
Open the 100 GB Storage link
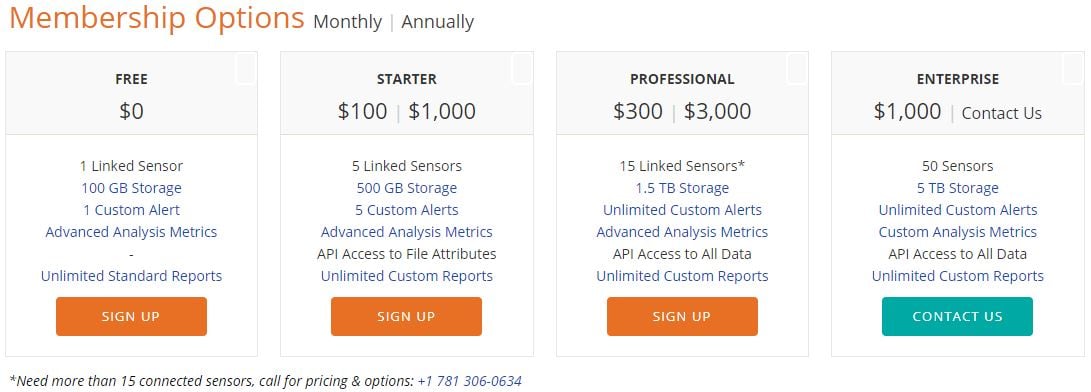click(x=131, y=188)
